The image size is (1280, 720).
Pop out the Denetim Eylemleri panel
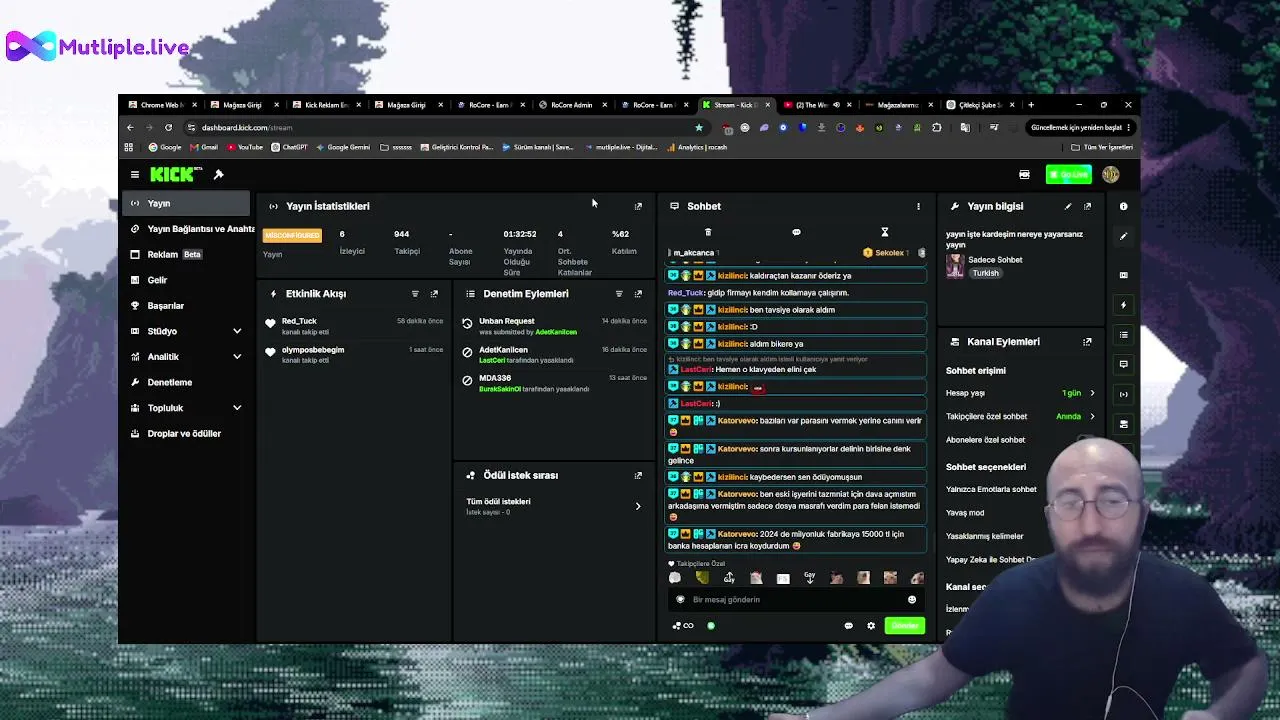(x=638, y=294)
